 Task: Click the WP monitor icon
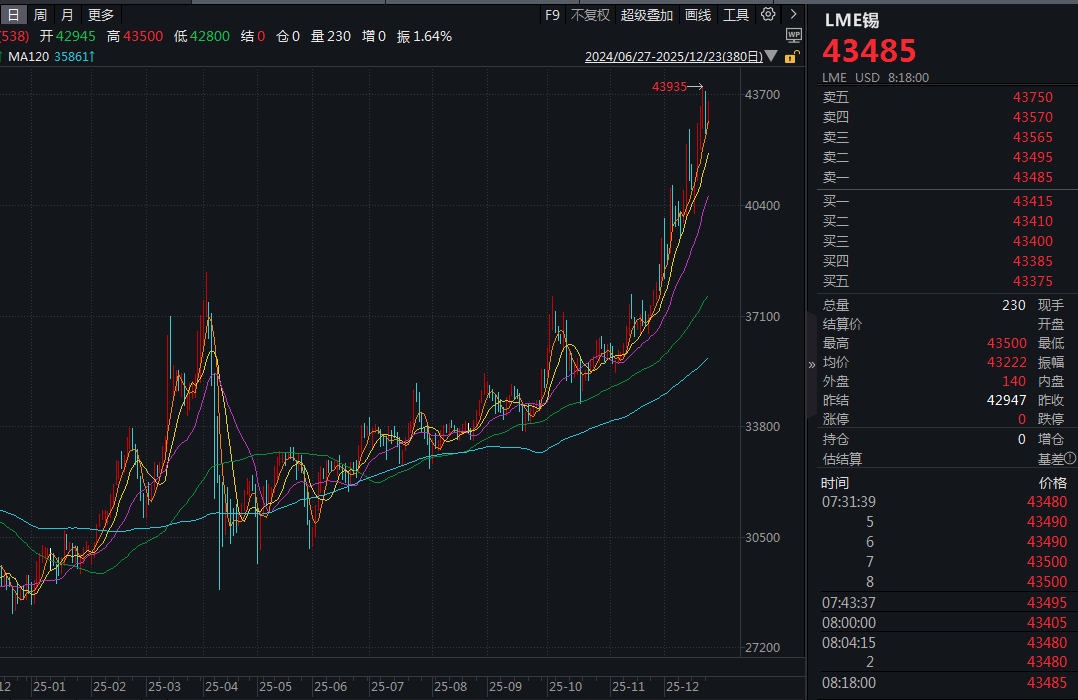click(794, 36)
